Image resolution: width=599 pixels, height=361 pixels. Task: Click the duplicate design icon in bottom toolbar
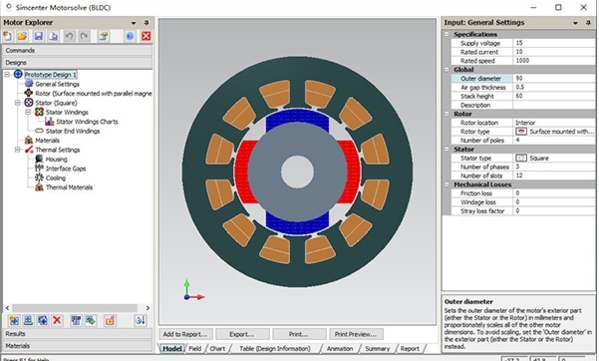coord(42,320)
